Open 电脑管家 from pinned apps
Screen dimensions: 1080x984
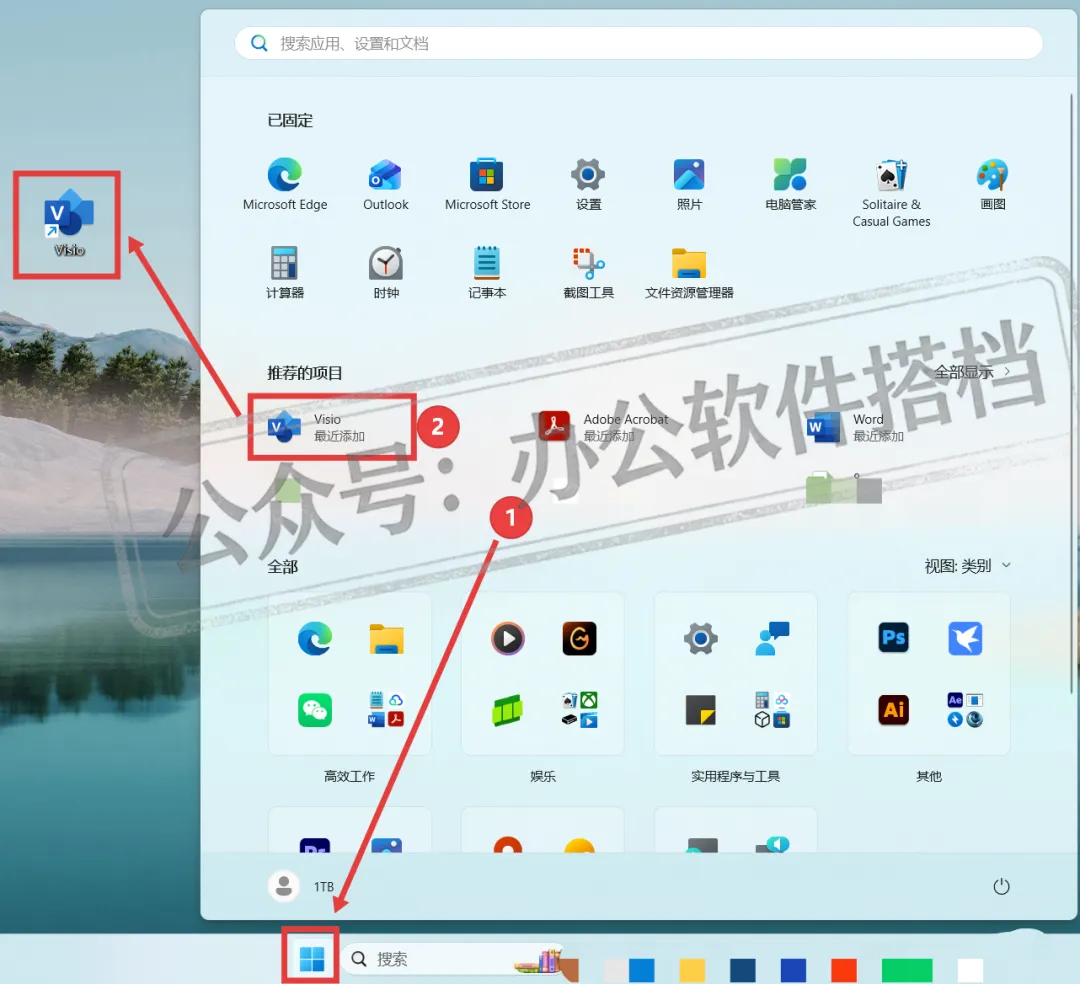pos(790,184)
